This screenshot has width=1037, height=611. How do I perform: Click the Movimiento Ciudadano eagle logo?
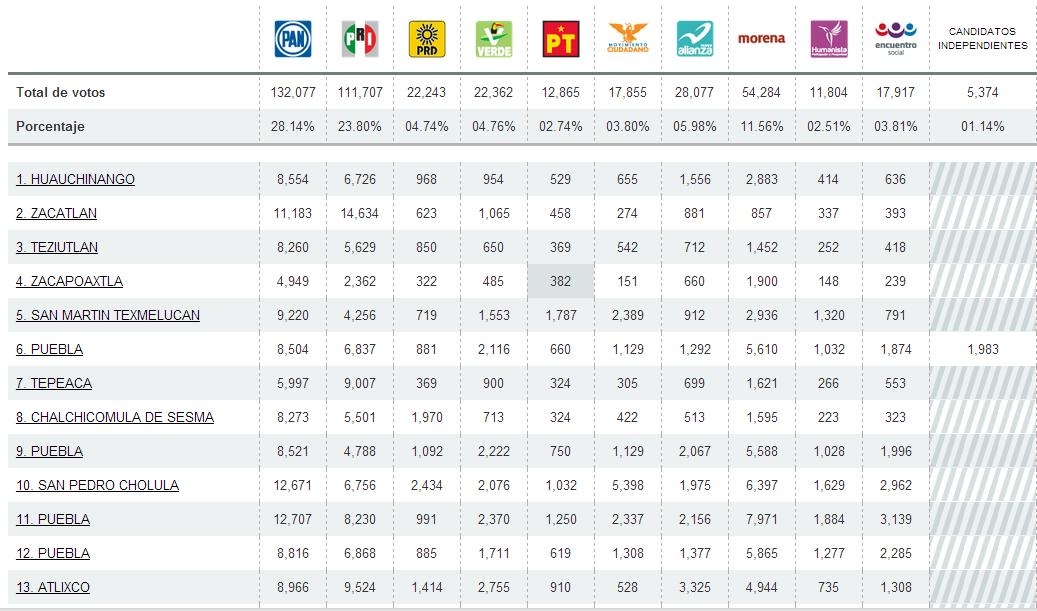pos(628,38)
